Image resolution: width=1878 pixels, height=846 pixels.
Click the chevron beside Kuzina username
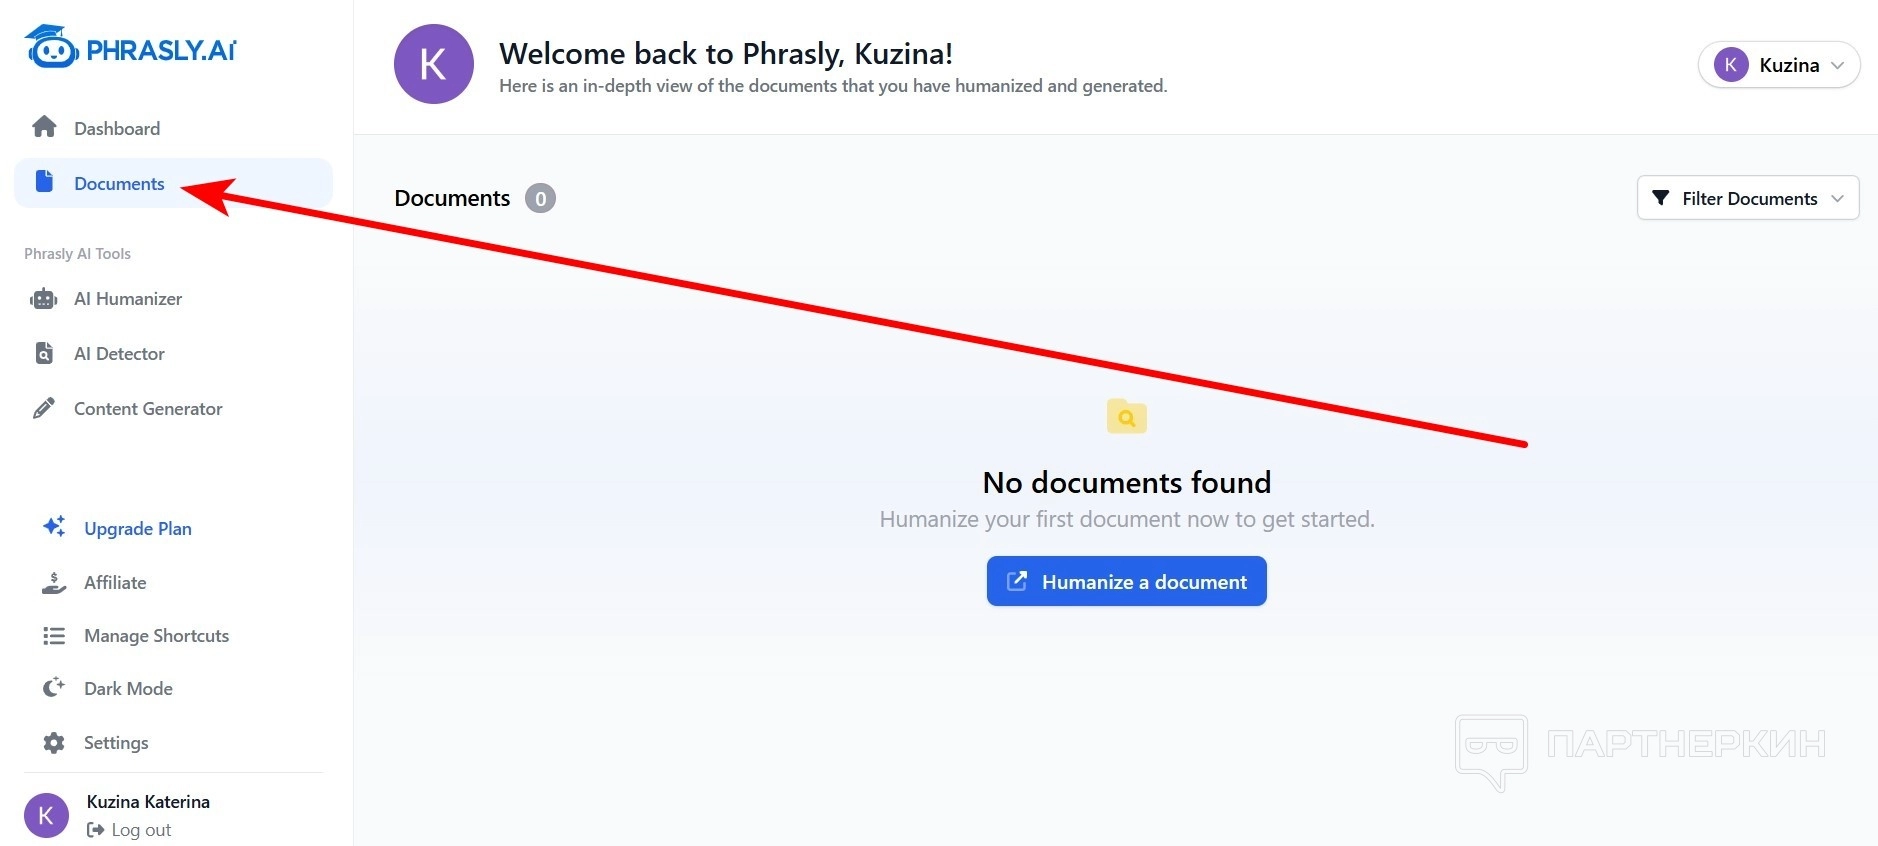tap(1837, 65)
